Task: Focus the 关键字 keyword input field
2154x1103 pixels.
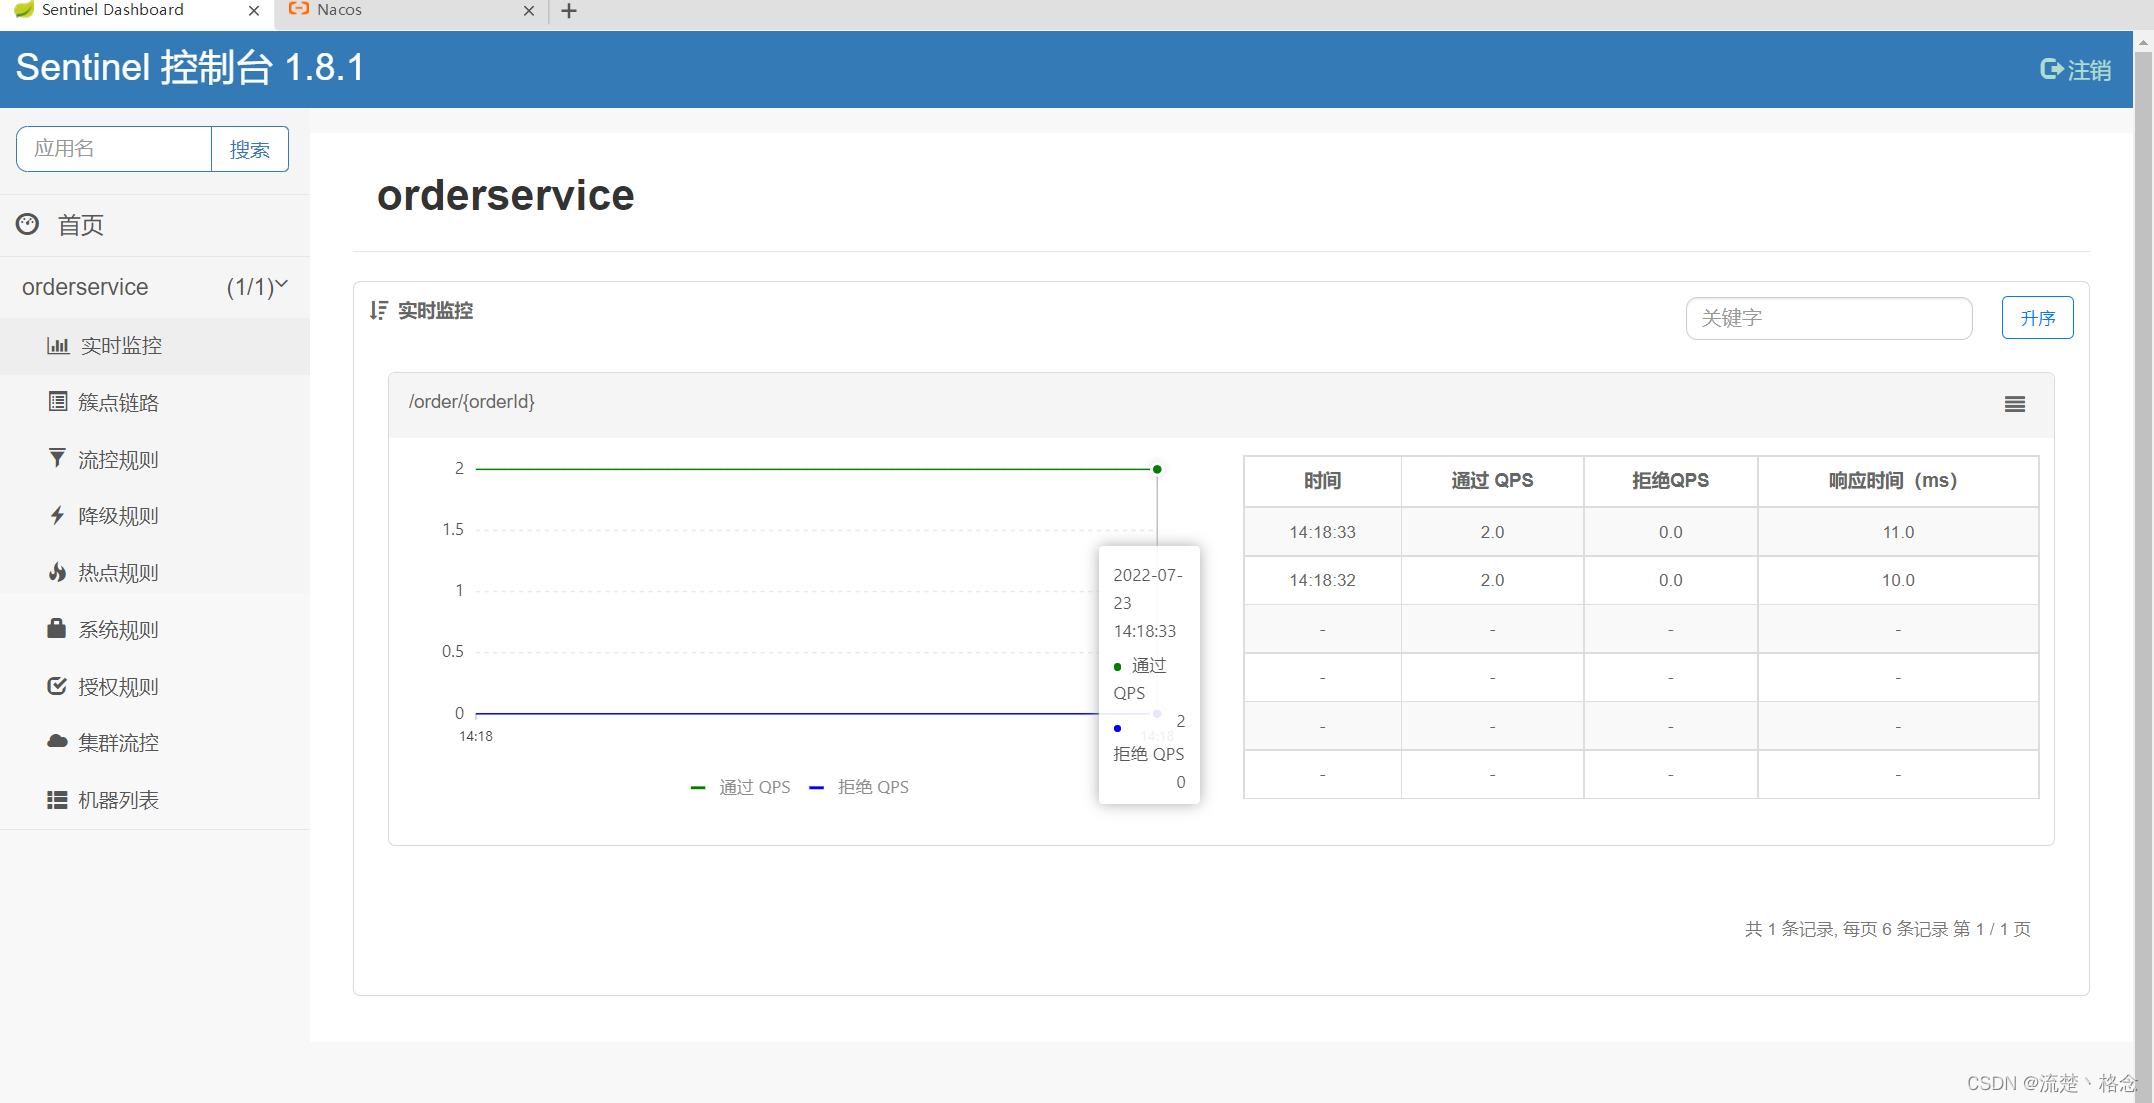Action: click(x=1827, y=318)
